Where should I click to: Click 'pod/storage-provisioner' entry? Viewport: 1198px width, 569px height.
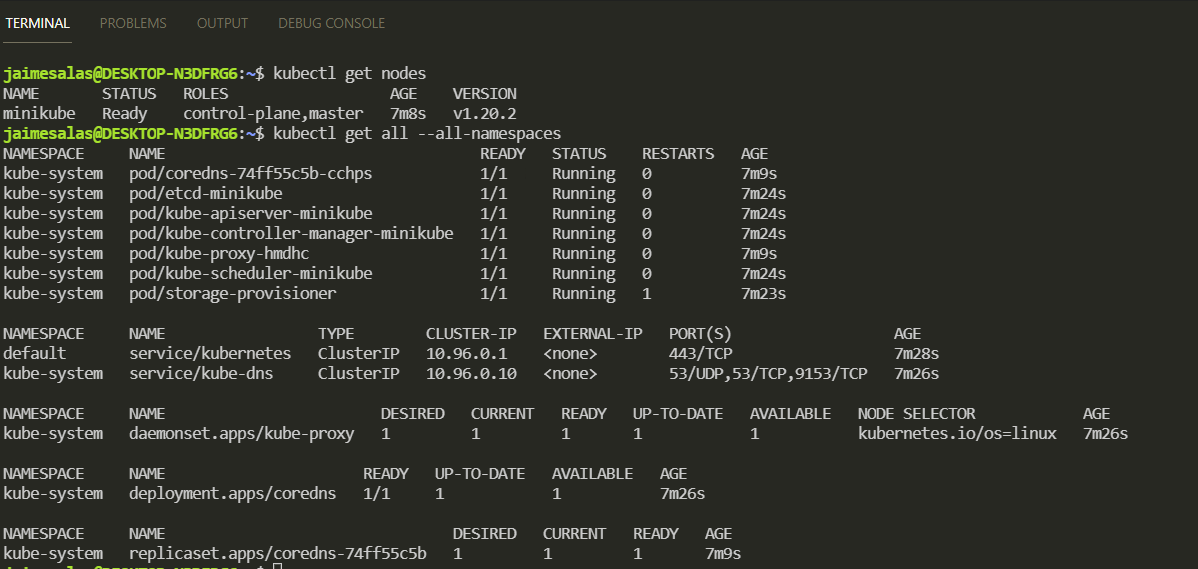[x=232, y=293]
